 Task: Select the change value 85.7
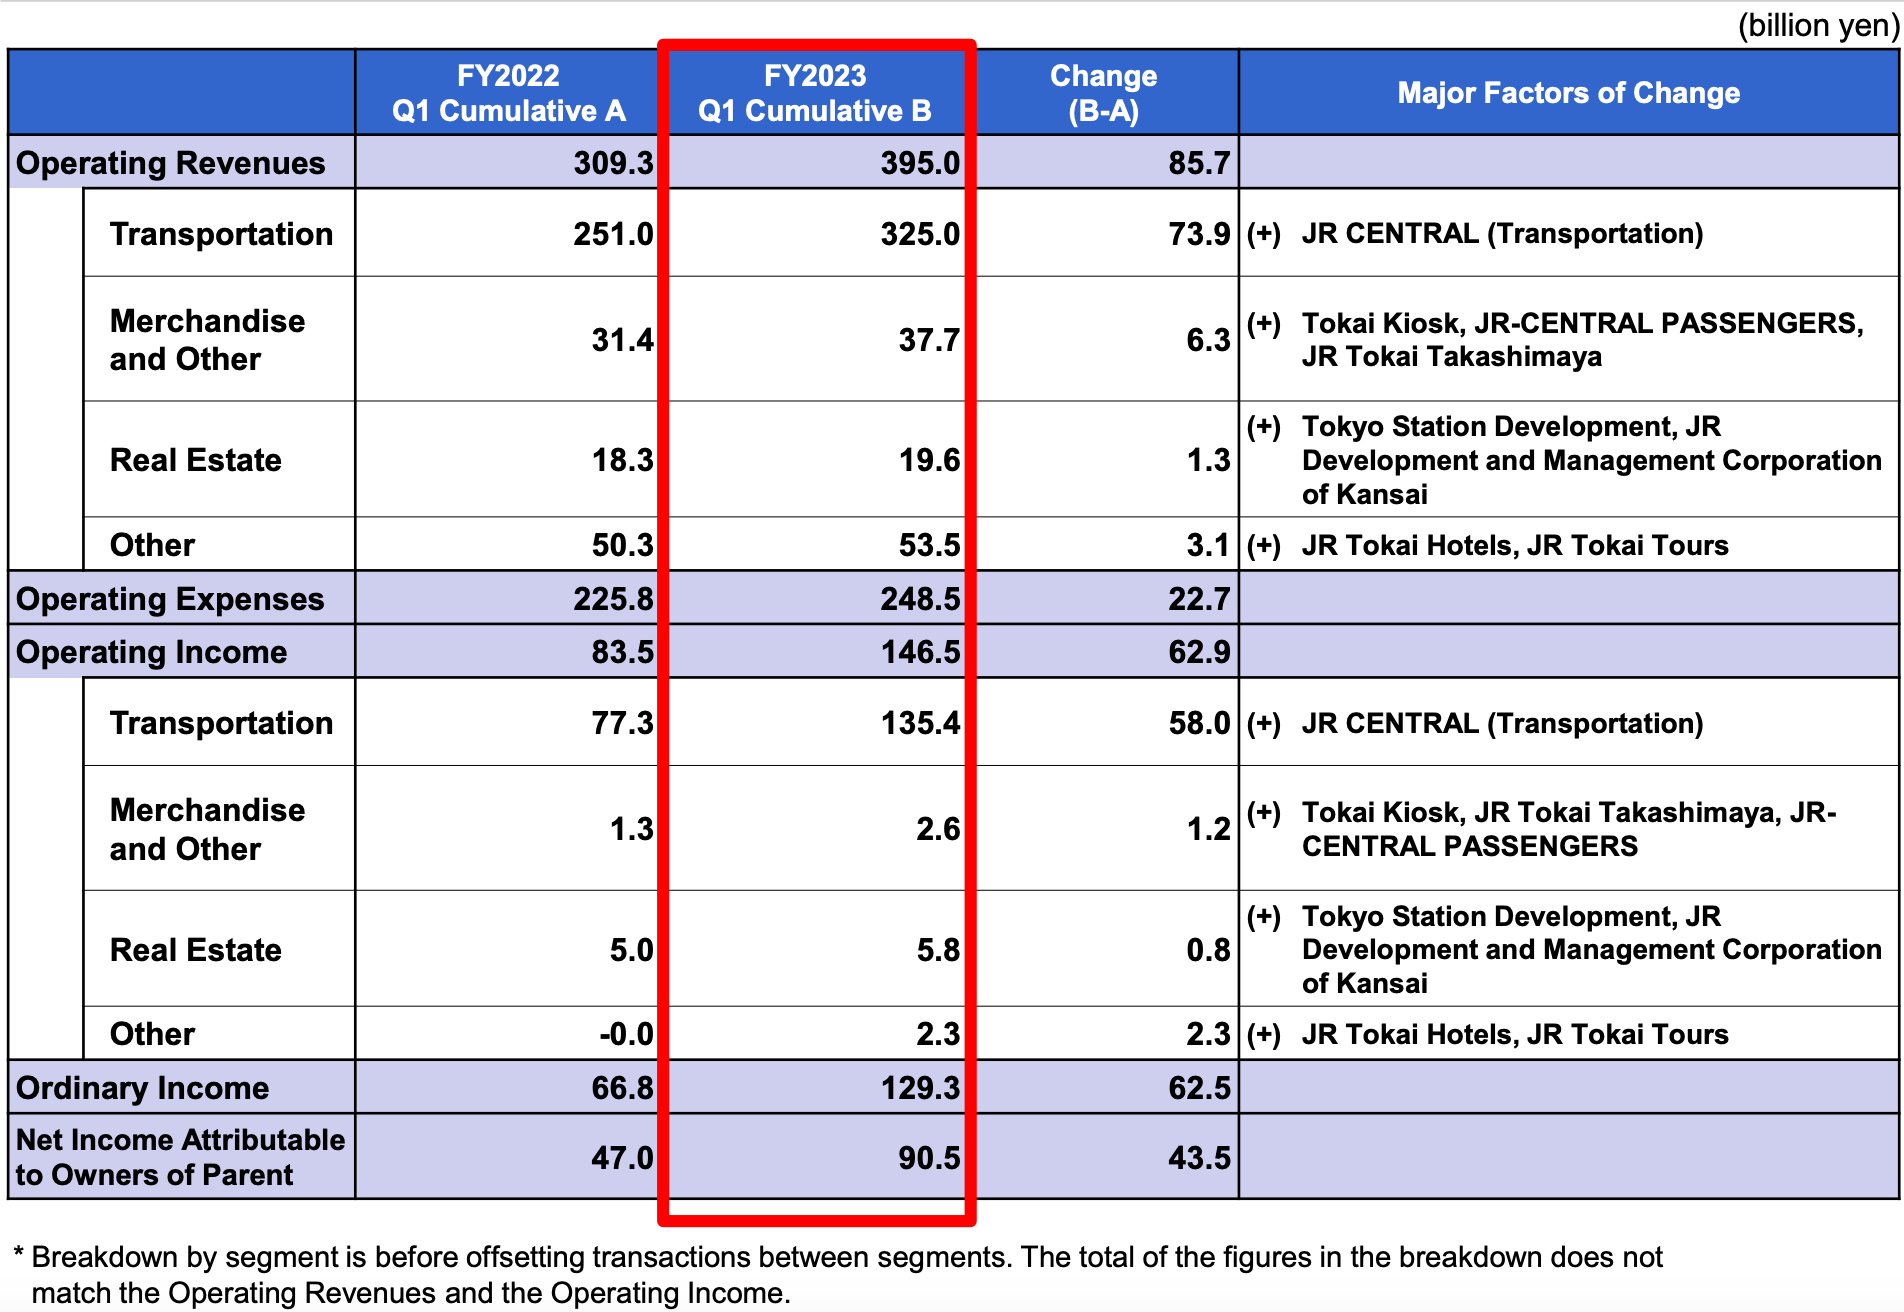point(1199,163)
